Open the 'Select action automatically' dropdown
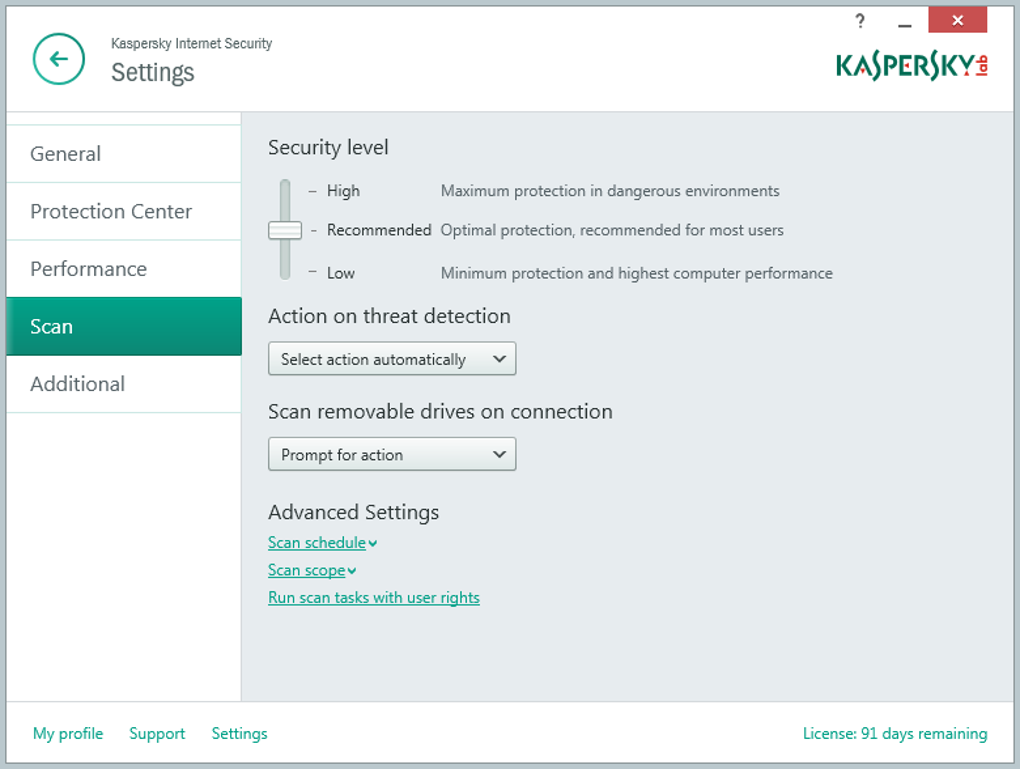This screenshot has width=1020, height=769. click(392, 359)
